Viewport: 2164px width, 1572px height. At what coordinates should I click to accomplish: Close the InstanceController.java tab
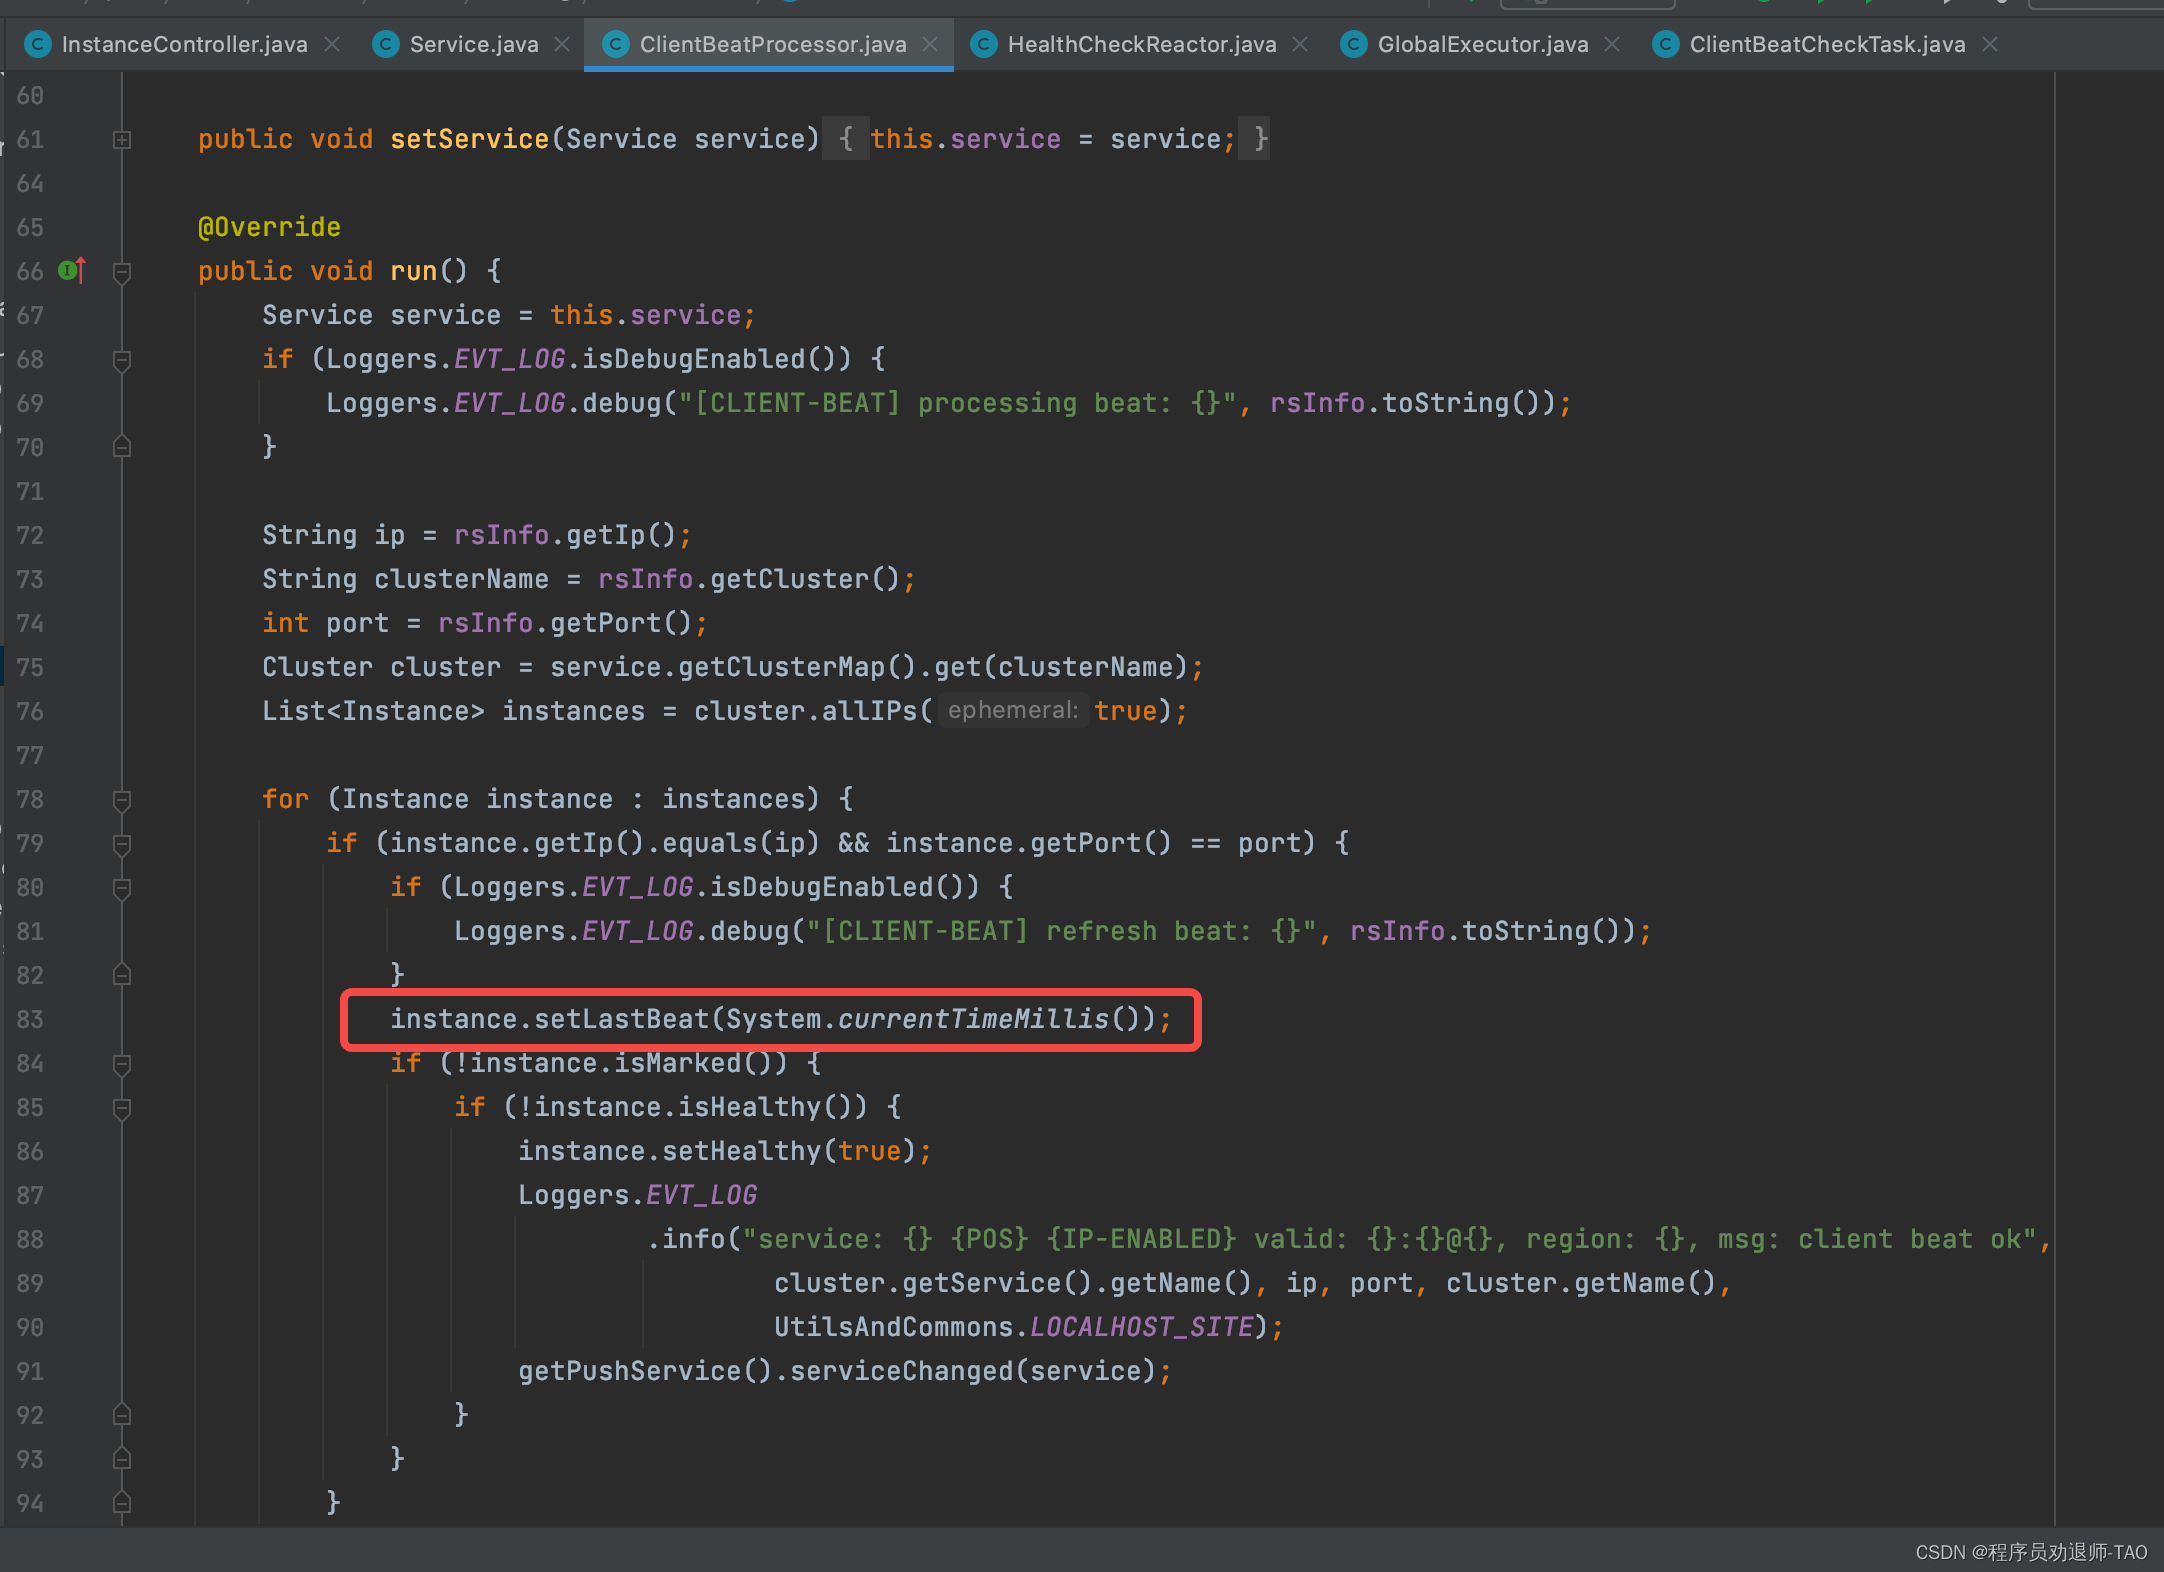(x=332, y=44)
